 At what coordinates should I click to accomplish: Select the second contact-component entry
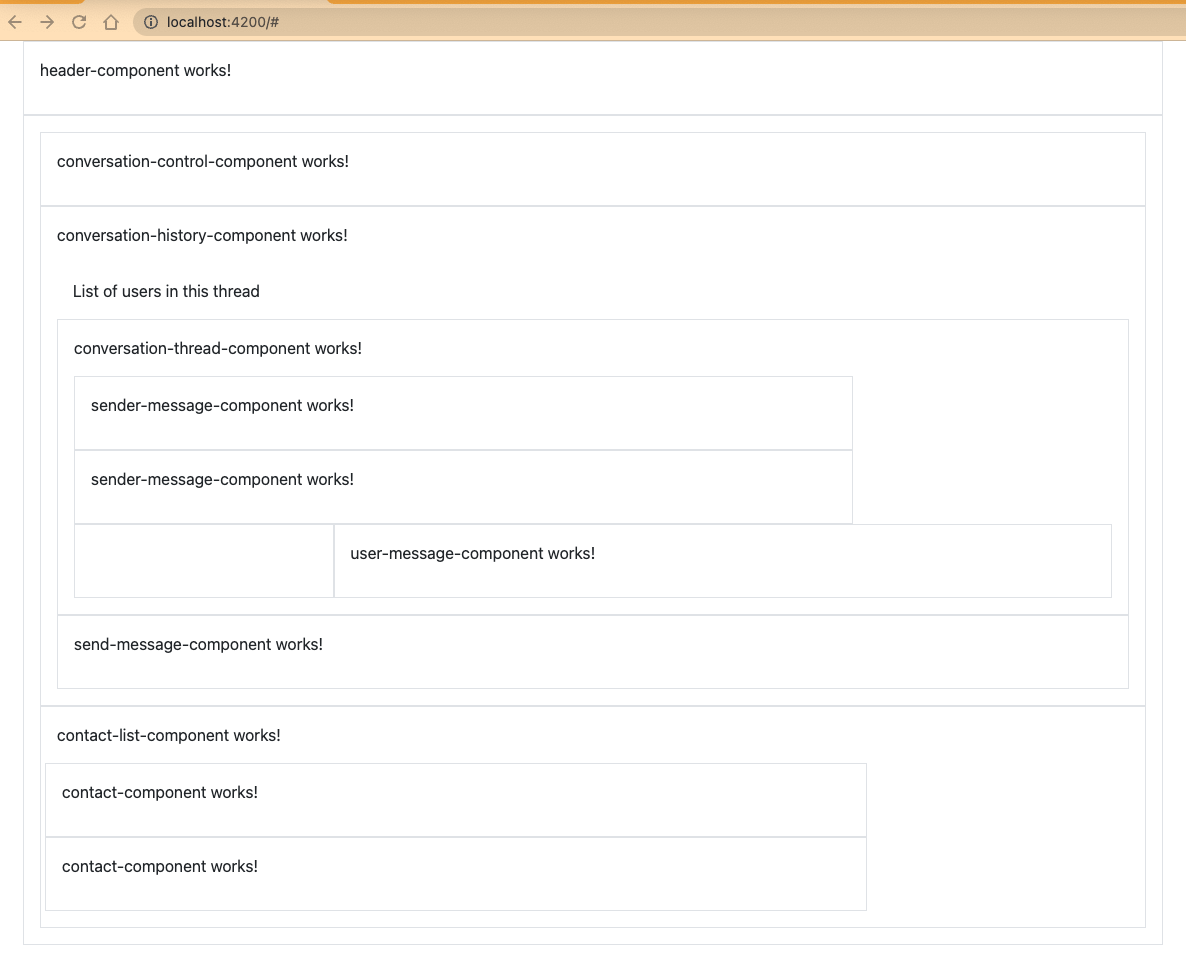click(x=160, y=866)
